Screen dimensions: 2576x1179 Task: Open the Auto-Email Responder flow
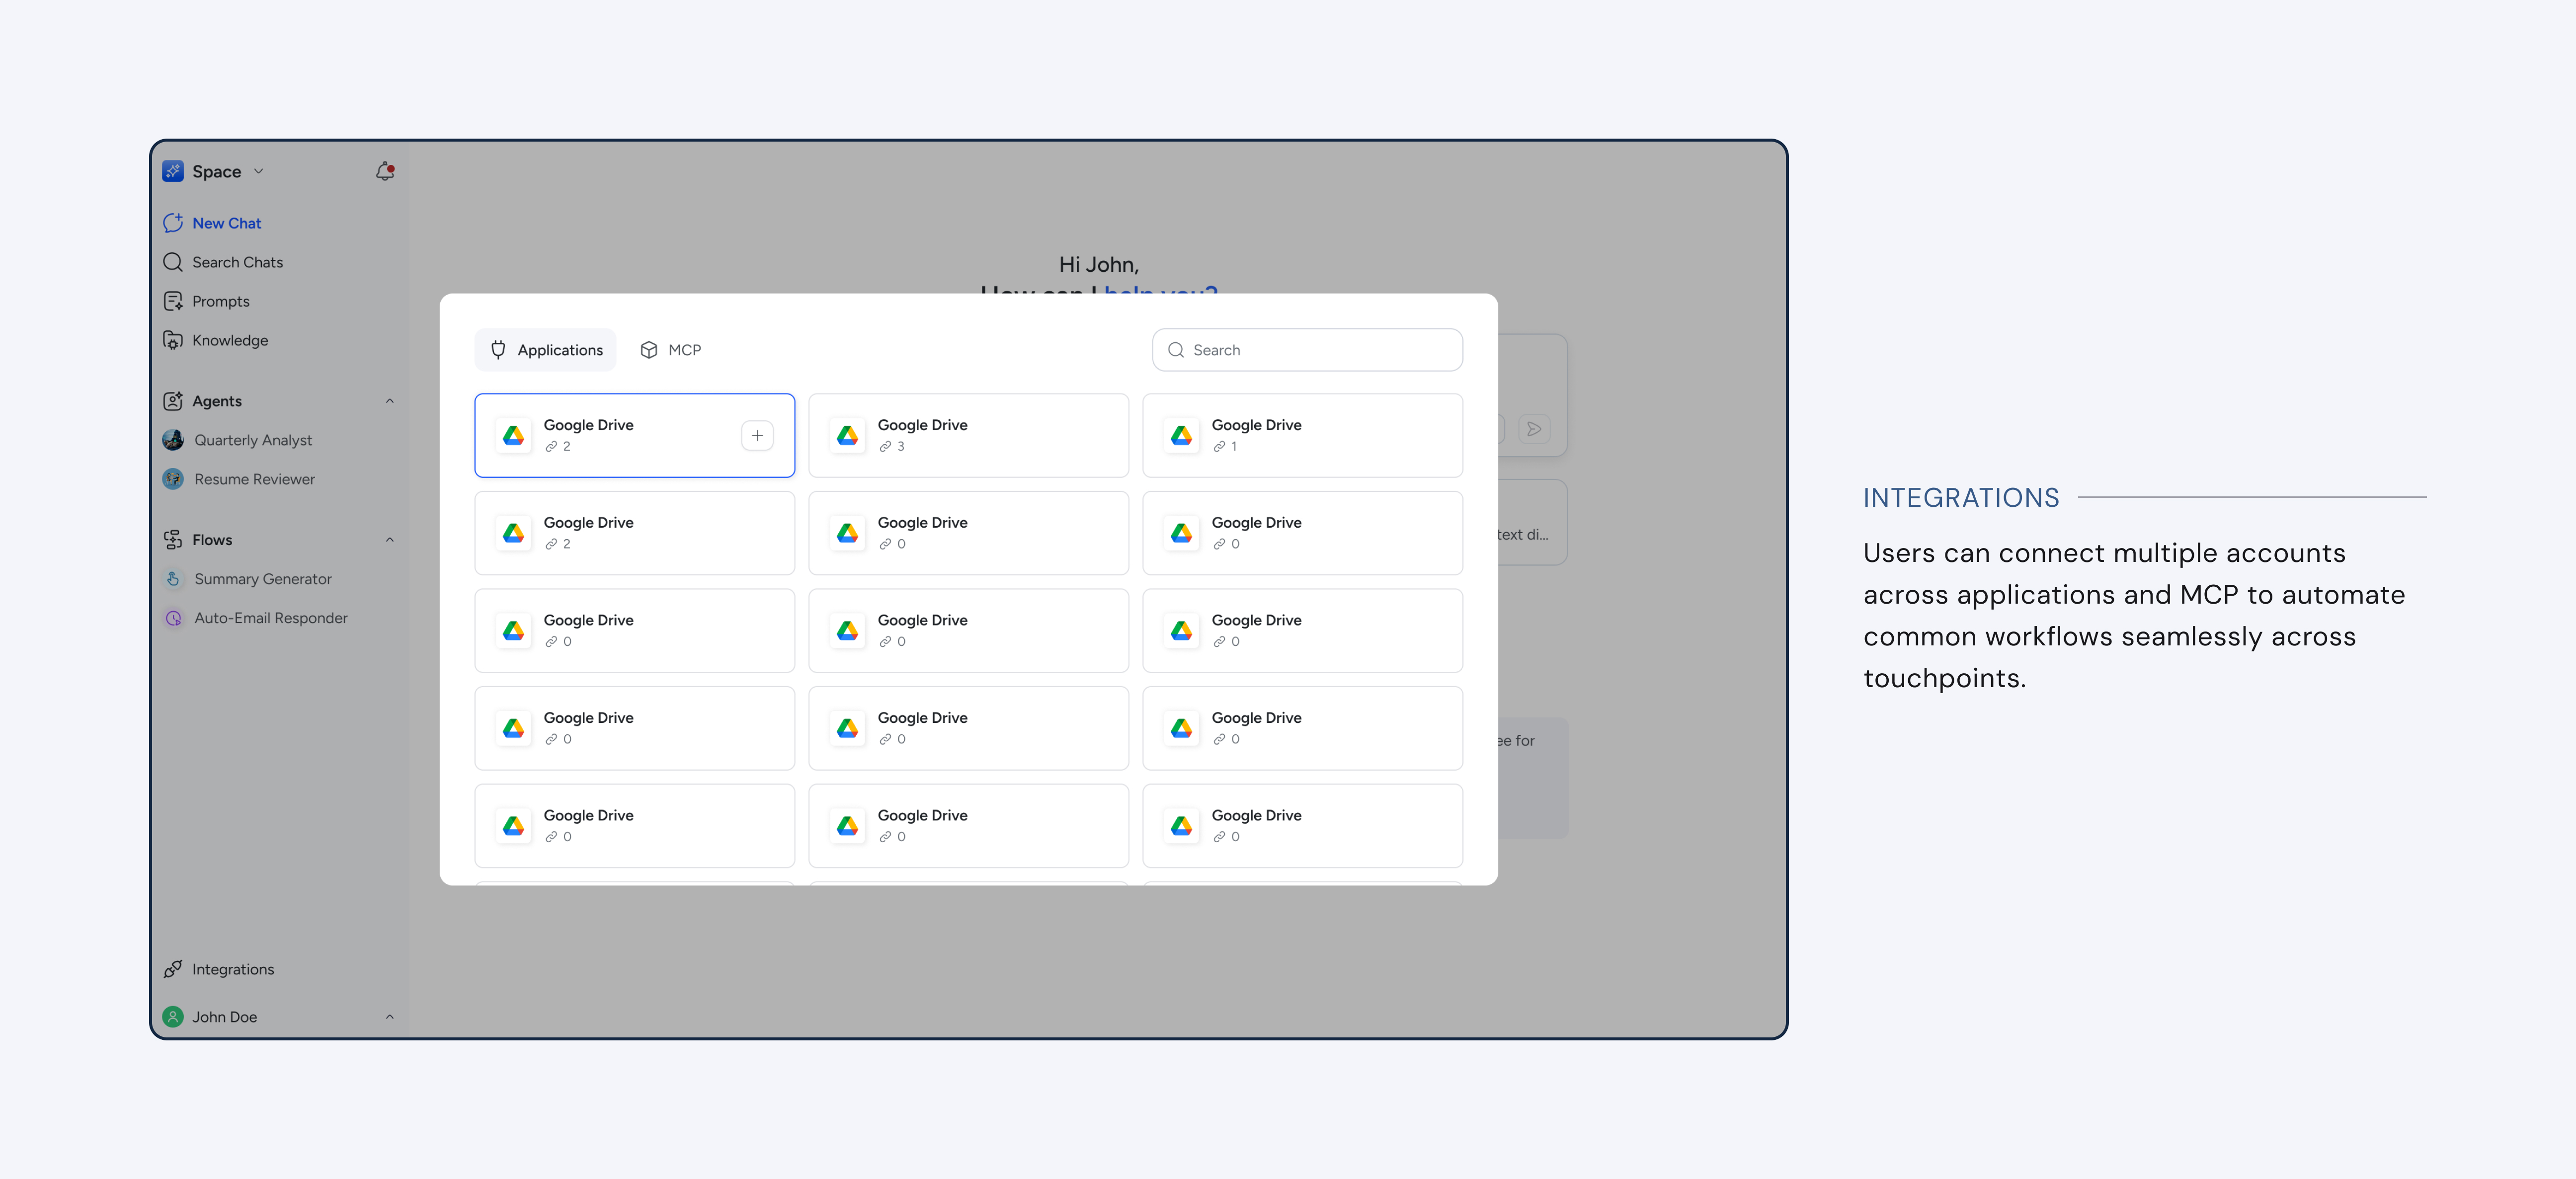[271, 618]
